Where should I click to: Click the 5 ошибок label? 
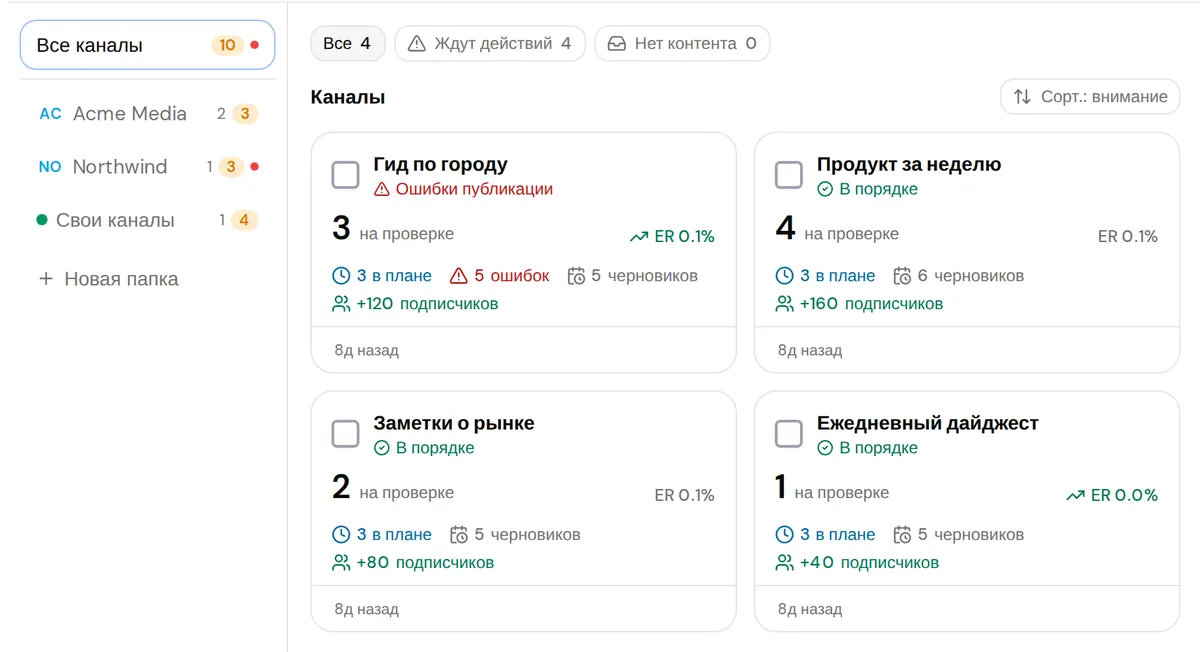tap(512, 276)
